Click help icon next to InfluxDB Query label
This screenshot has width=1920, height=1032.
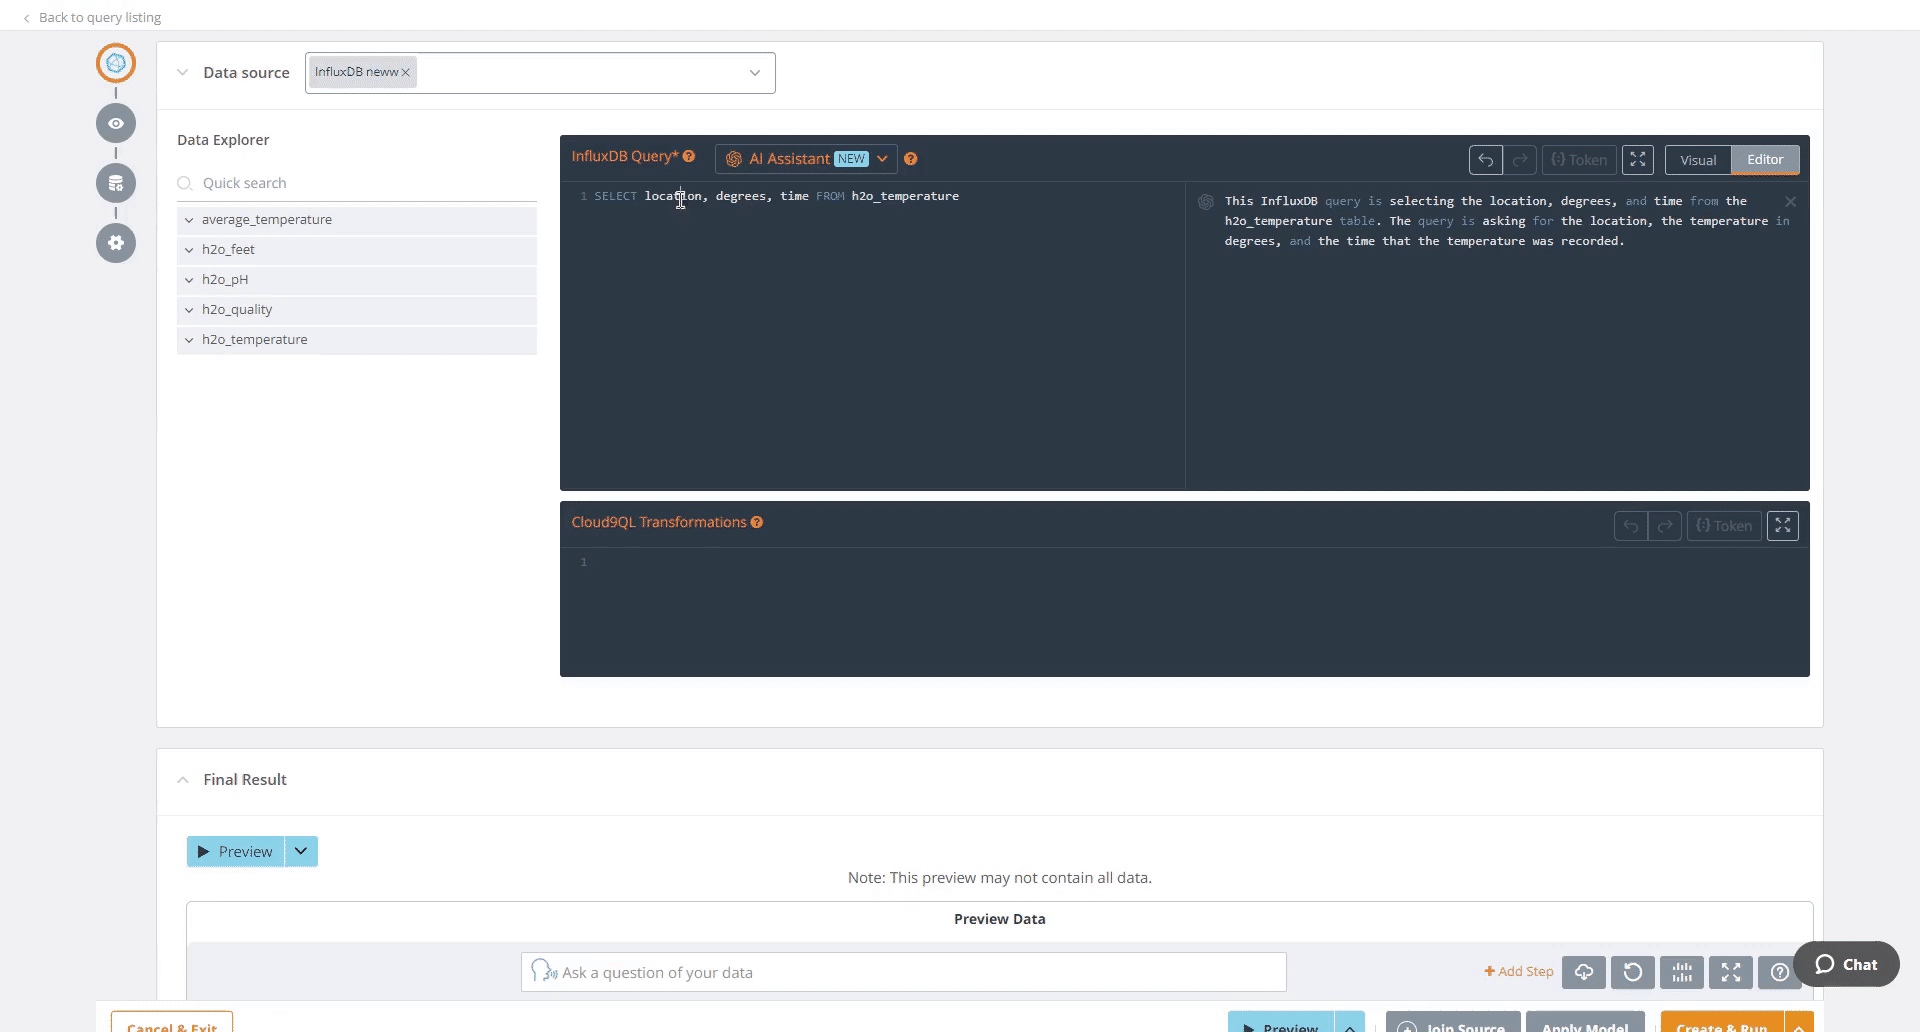689,156
